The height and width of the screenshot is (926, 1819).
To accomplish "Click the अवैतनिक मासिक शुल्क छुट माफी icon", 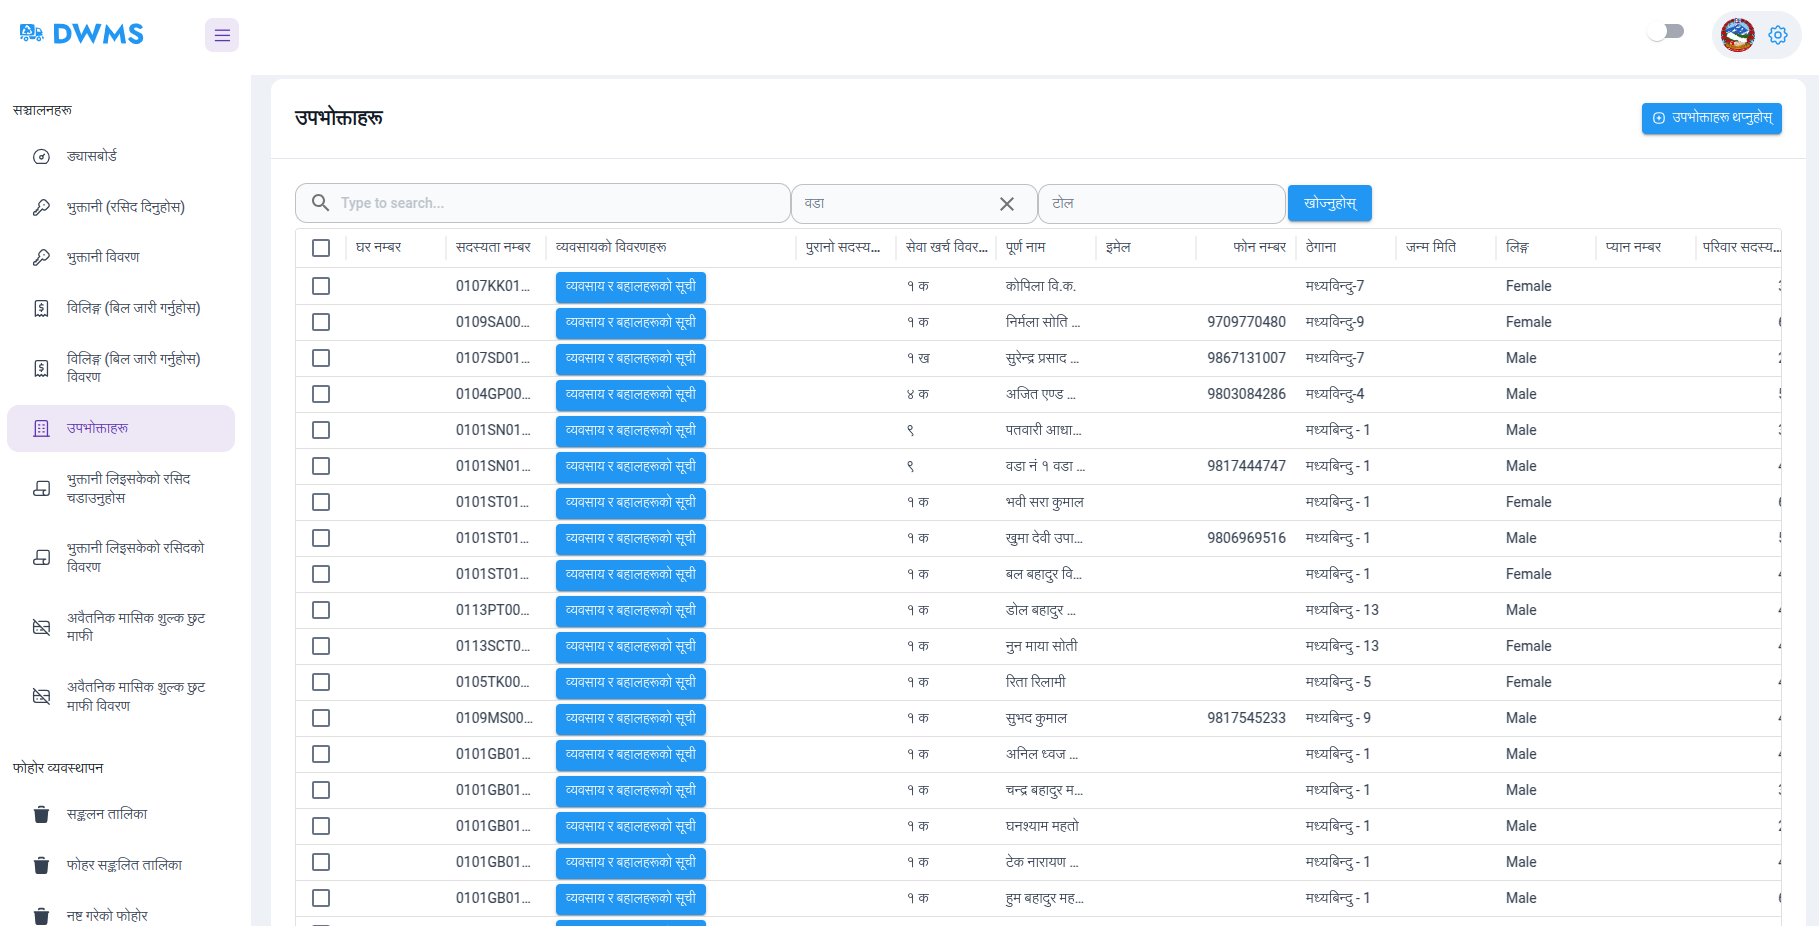I will pos(40,627).
